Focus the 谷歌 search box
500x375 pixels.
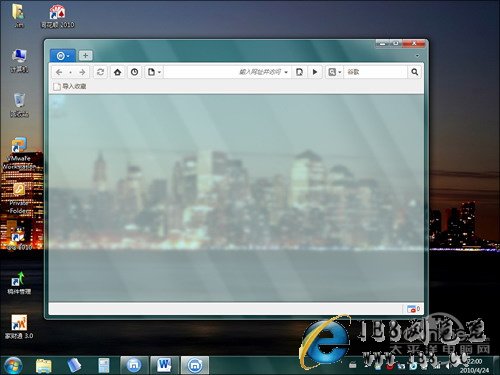pyautogui.click(x=376, y=72)
